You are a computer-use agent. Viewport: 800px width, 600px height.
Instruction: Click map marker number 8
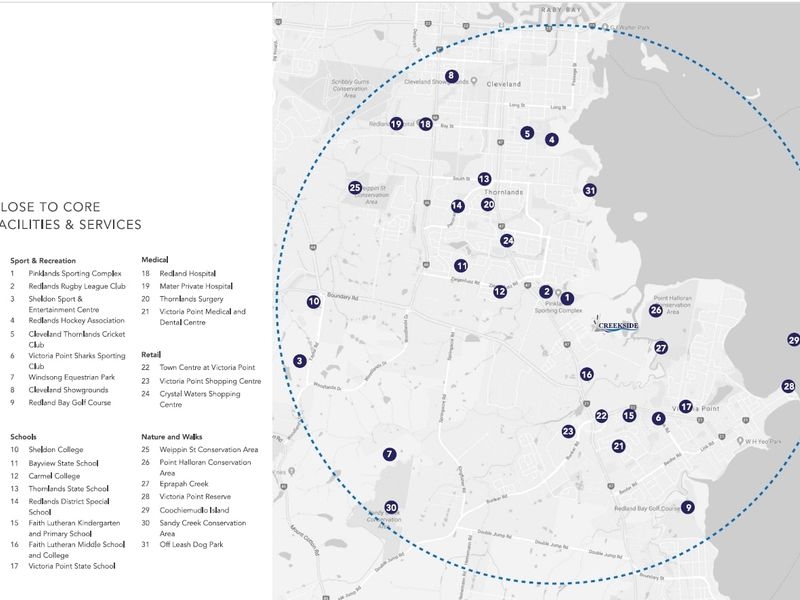click(451, 76)
